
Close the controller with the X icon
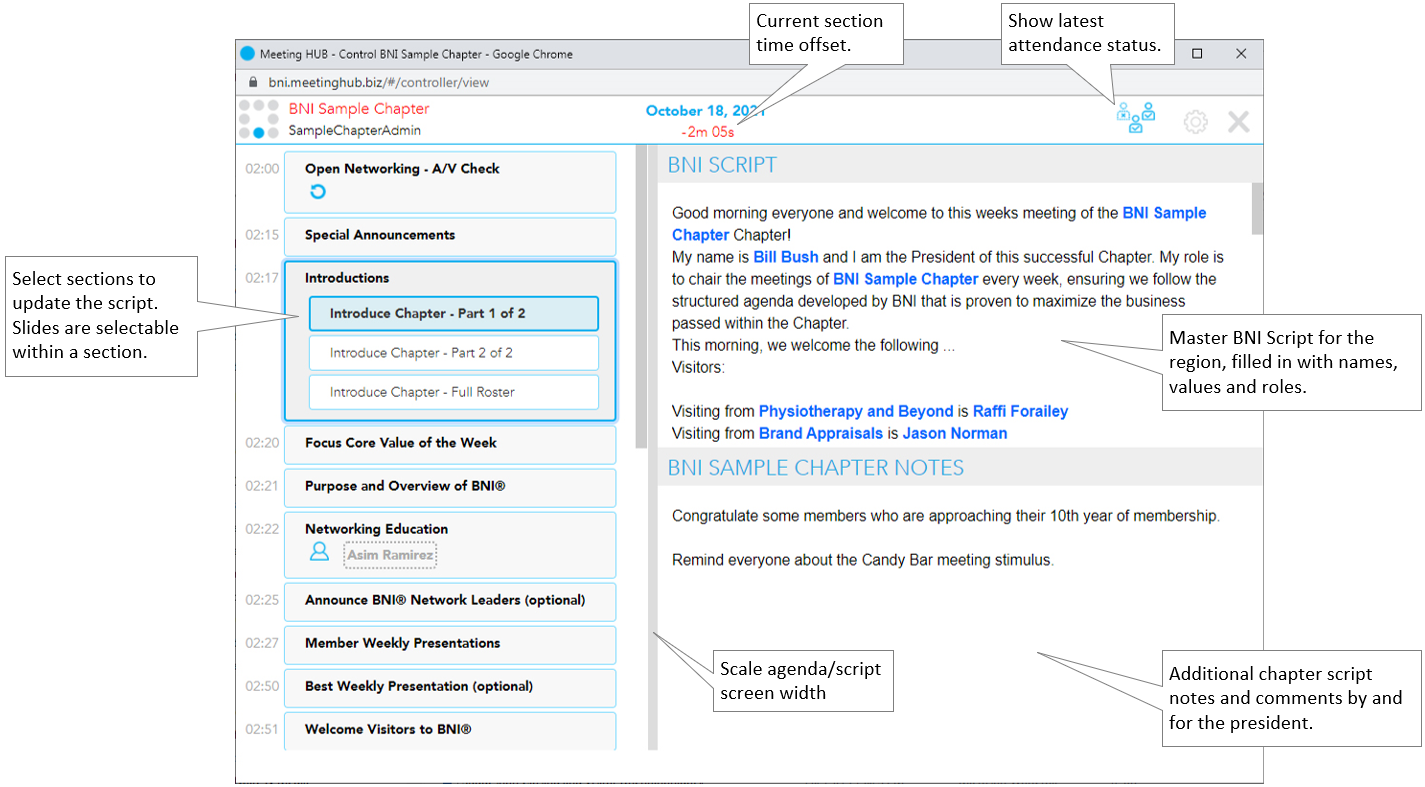[1238, 122]
